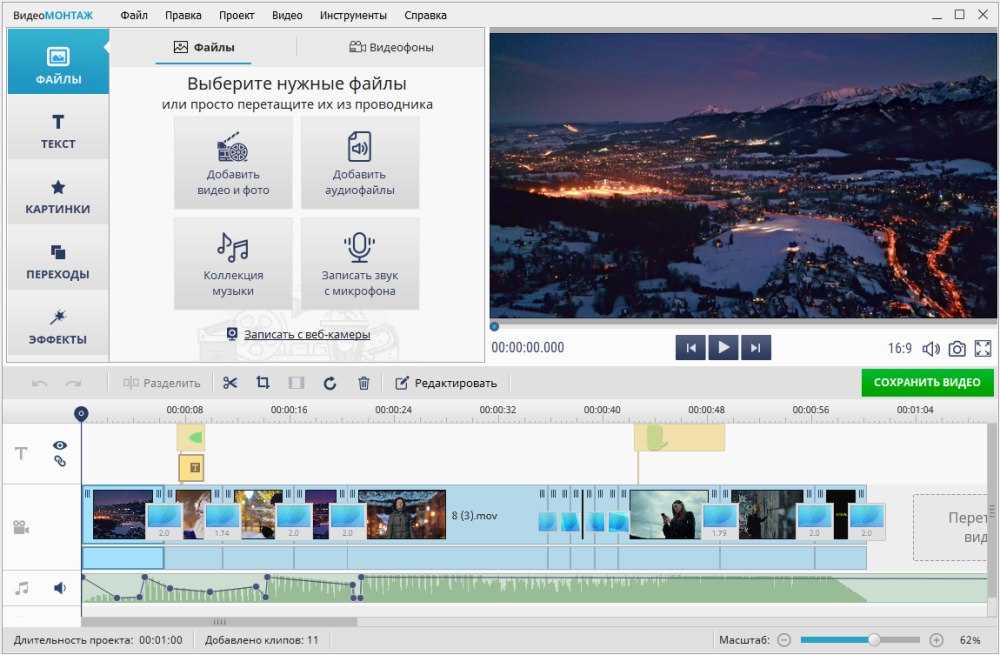Viewport: 1000px width, 655px height.
Task: Click the СОХРАНИТЬ ВИДЕО button
Action: (x=927, y=383)
